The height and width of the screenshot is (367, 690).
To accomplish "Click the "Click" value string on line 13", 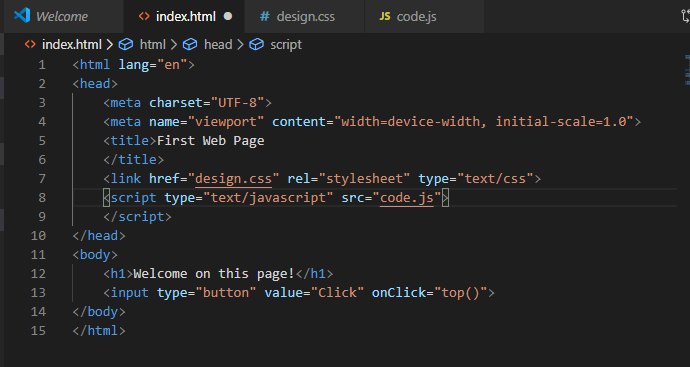I will 338,292.
